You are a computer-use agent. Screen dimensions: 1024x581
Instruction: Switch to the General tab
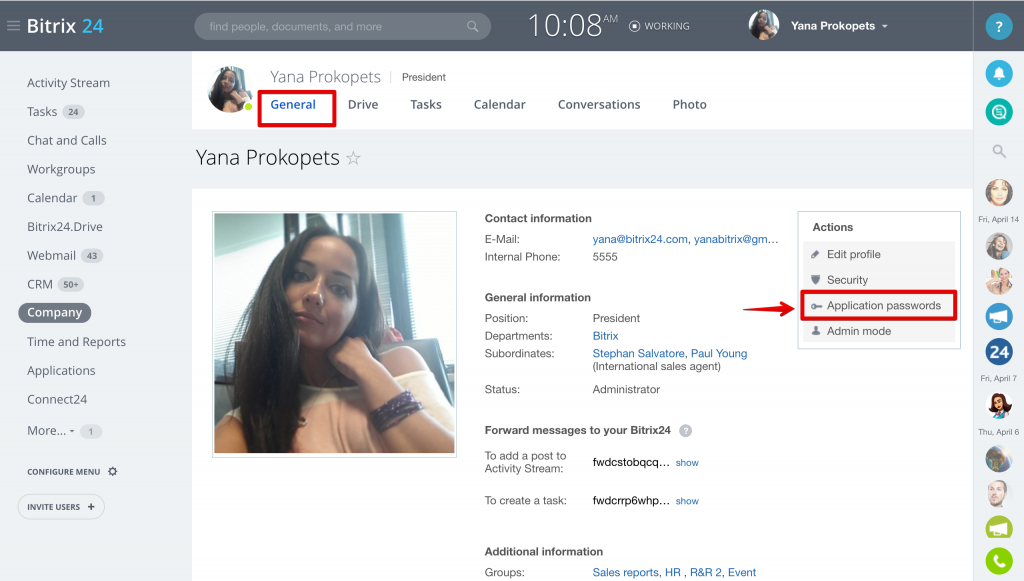coord(293,104)
